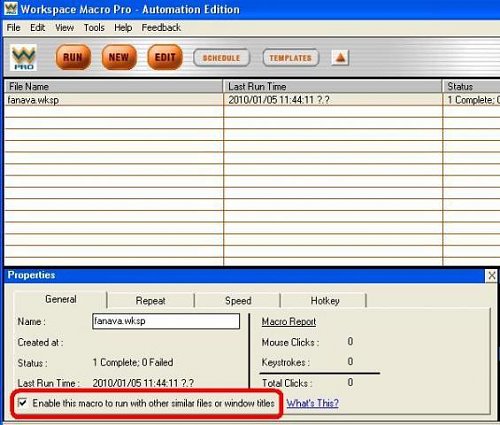This screenshot has height=425, width=500.
Task: Click the Macro Report heading
Action: tap(289, 322)
